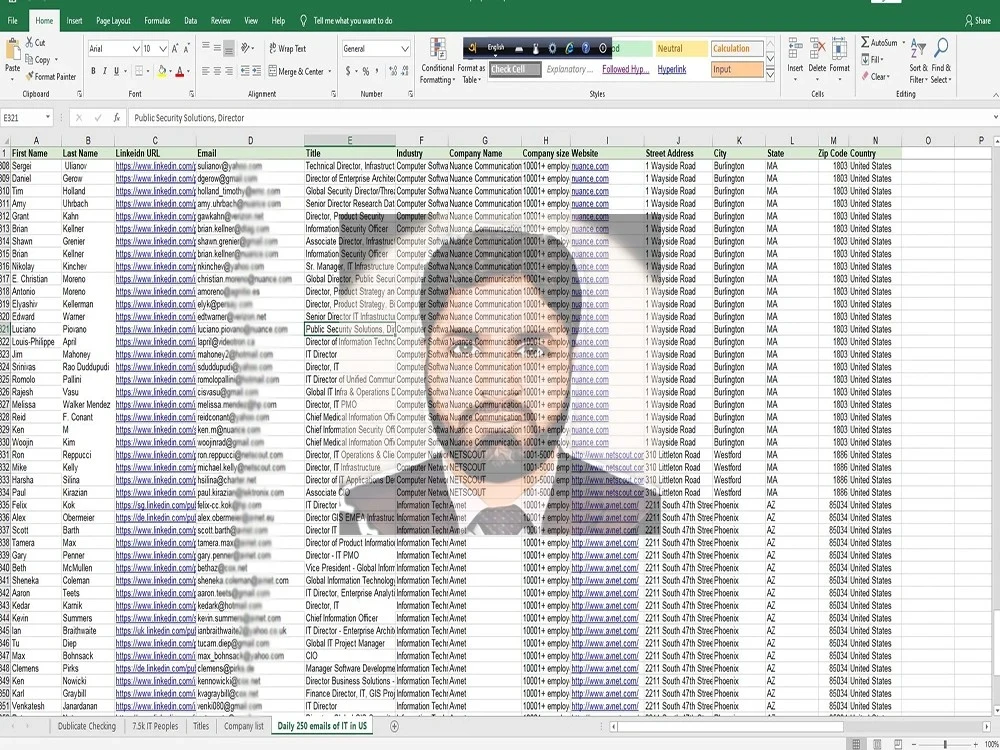Open the 7.5k IT Peoples sheet tab
The width and height of the screenshot is (1000, 750).
pos(155,726)
